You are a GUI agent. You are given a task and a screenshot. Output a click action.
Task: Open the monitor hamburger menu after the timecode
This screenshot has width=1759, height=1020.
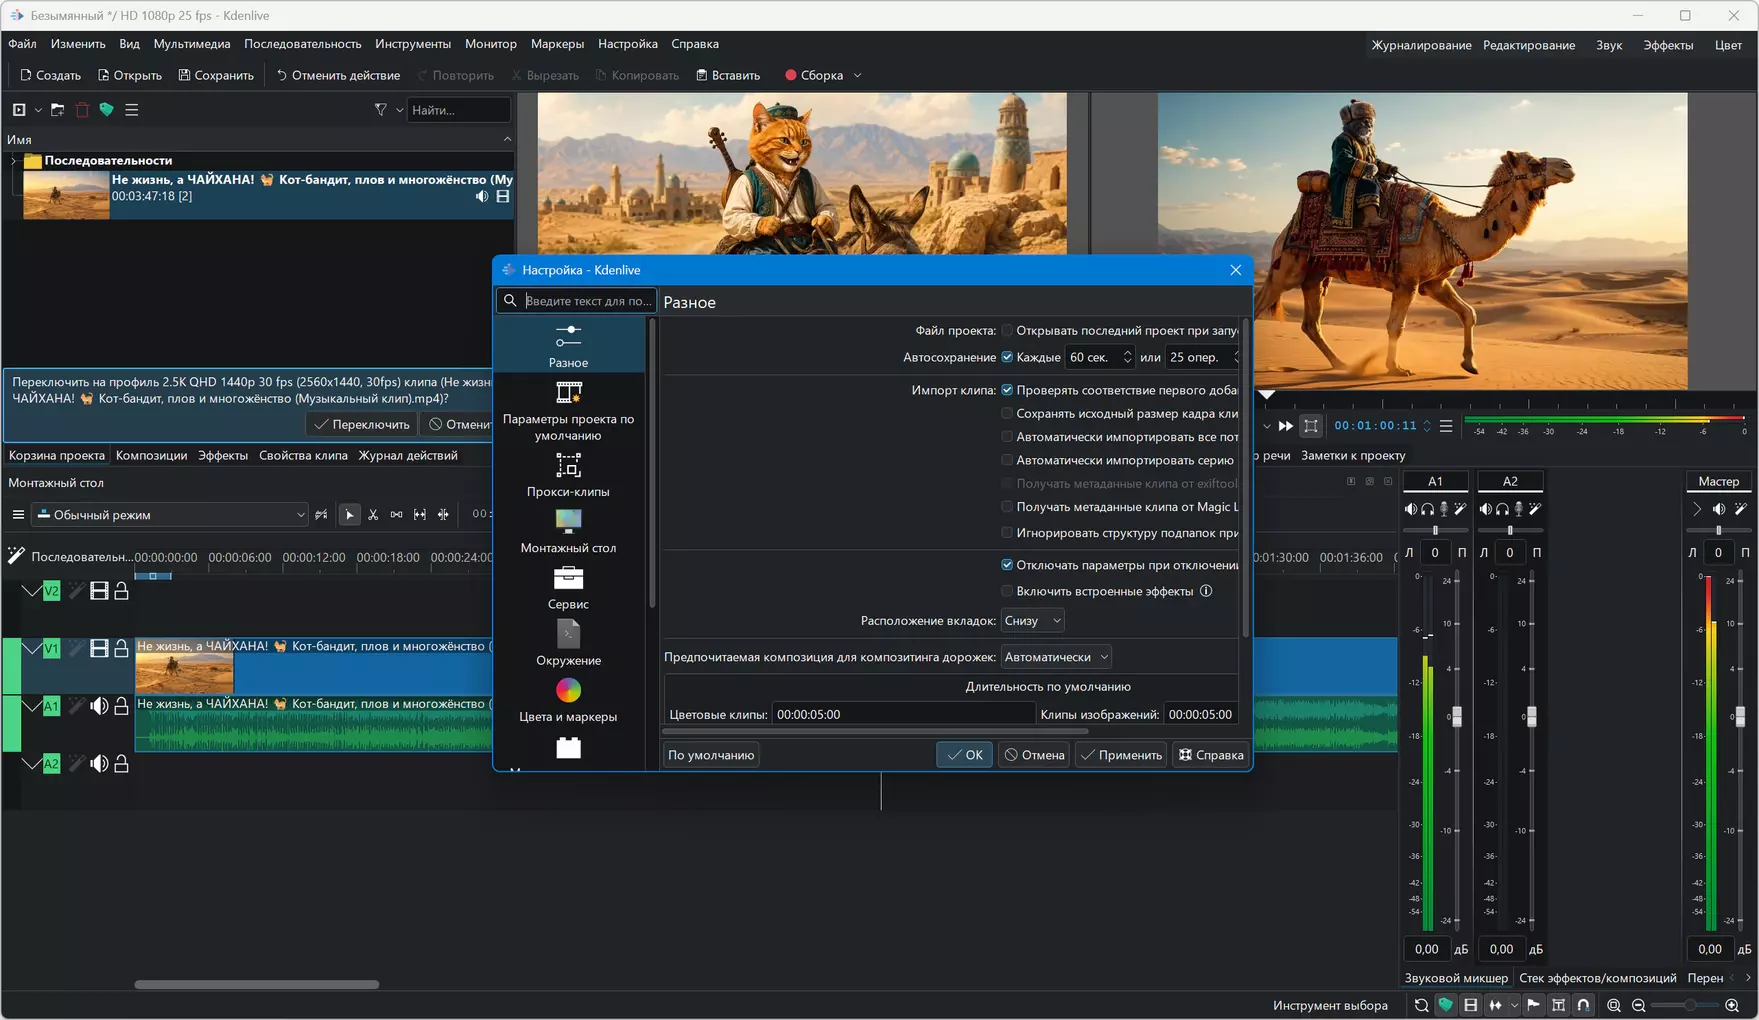(1446, 426)
